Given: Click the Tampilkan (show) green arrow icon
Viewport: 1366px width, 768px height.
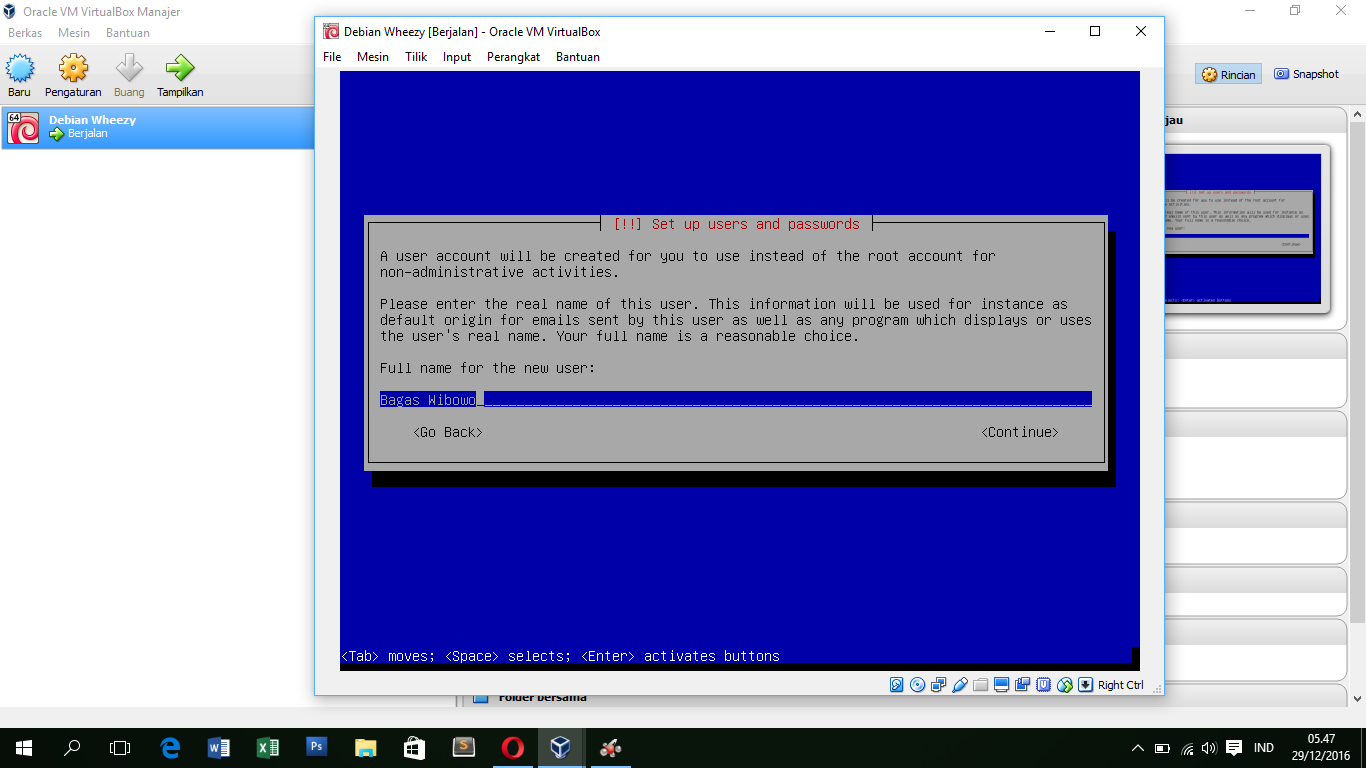Looking at the screenshot, I should pyautogui.click(x=180, y=76).
